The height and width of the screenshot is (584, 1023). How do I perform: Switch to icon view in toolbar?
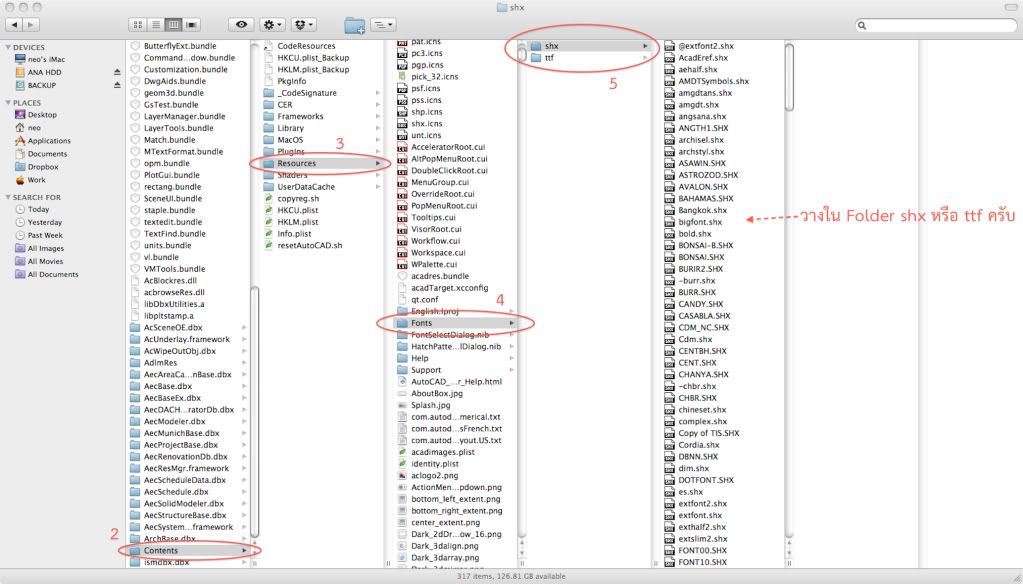(138, 25)
